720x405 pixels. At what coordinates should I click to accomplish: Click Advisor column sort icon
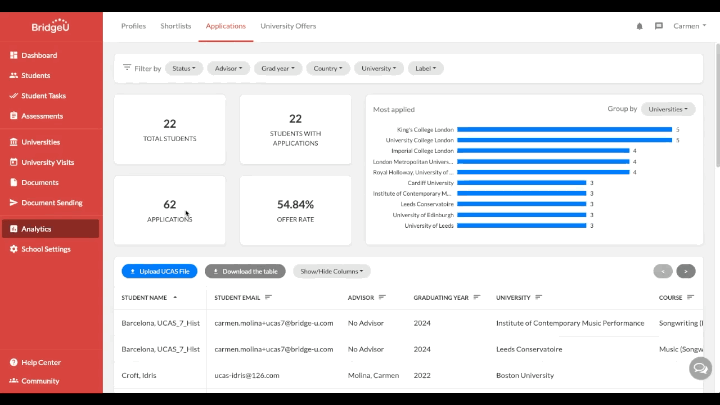(x=382, y=298)
